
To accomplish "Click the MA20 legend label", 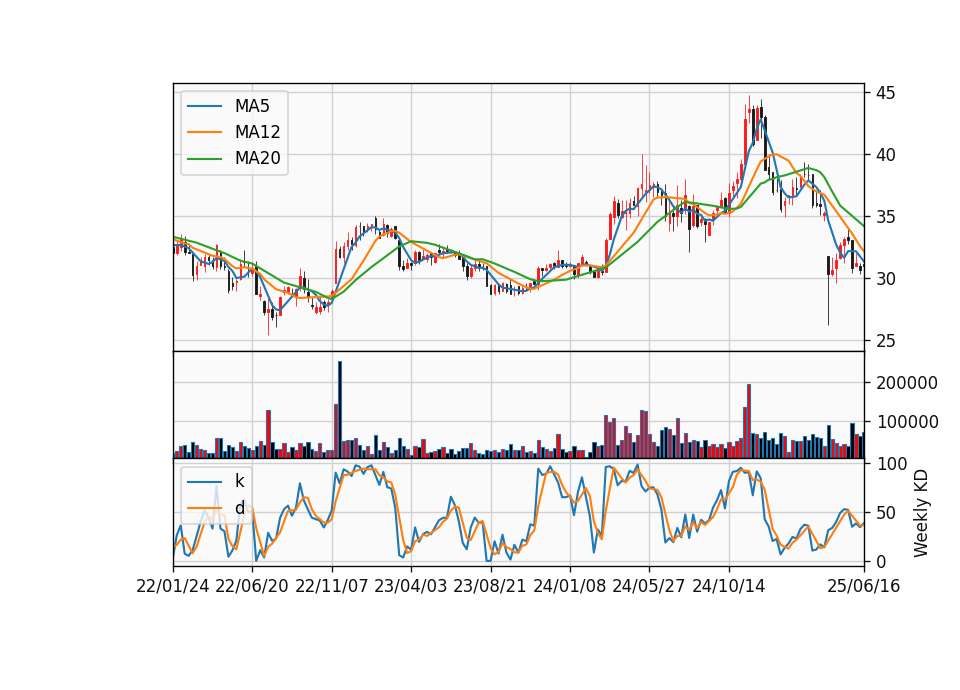I will coord(257,159).
